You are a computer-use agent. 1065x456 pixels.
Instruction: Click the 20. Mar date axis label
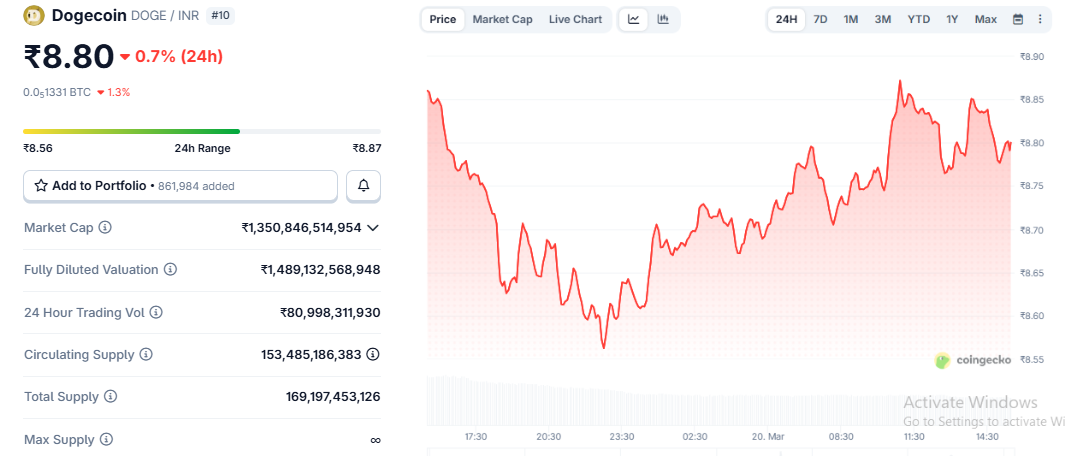(x=768, y=436)
